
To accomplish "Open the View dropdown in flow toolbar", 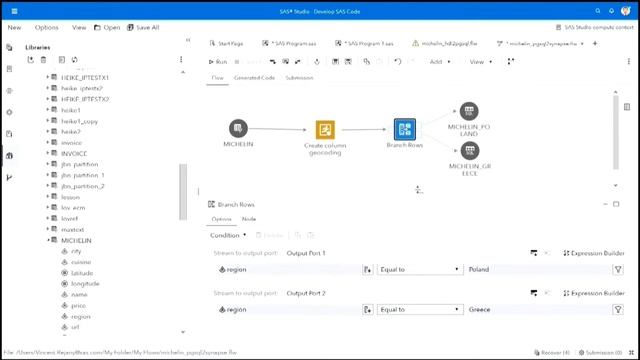I will 480,62.
